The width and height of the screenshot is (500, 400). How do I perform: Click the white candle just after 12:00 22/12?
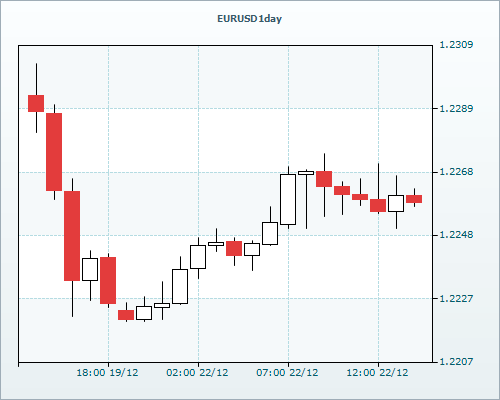click(396, 203)
